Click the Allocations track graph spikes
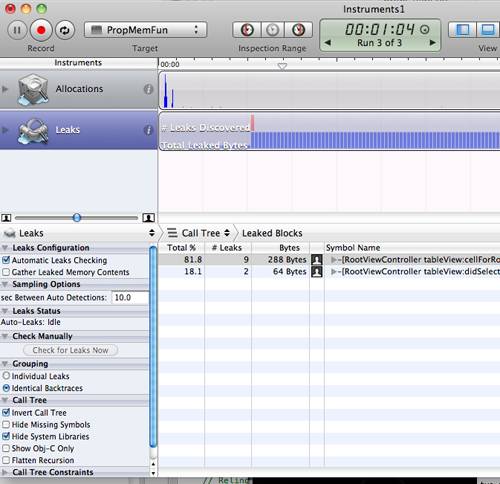The image size is (500, 484). [x=168, y=91]
